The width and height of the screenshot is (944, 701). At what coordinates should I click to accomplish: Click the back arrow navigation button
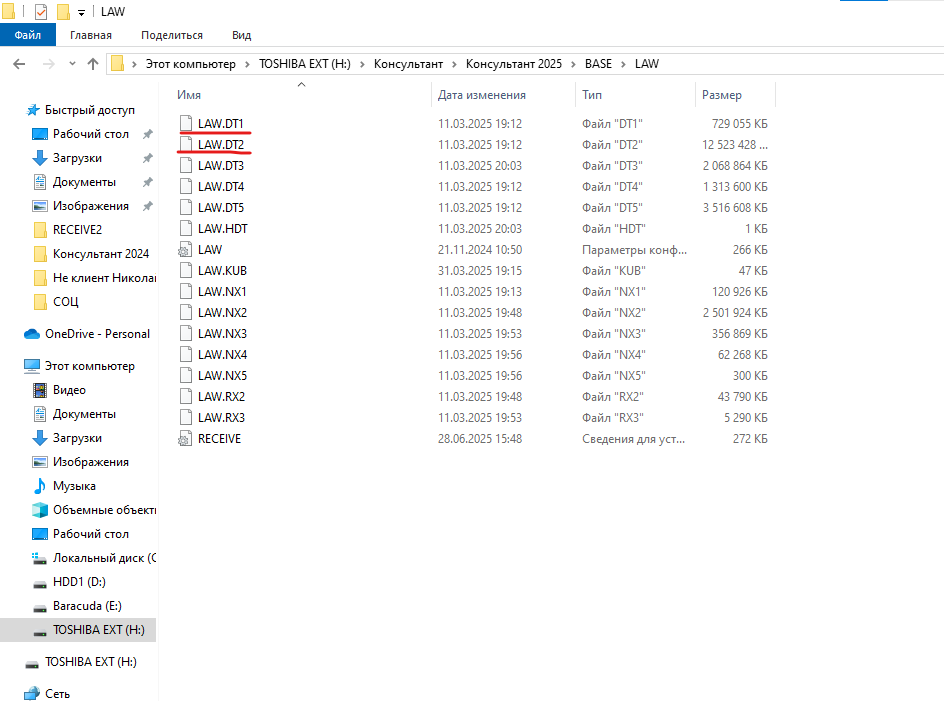click(x=19, y=64)
